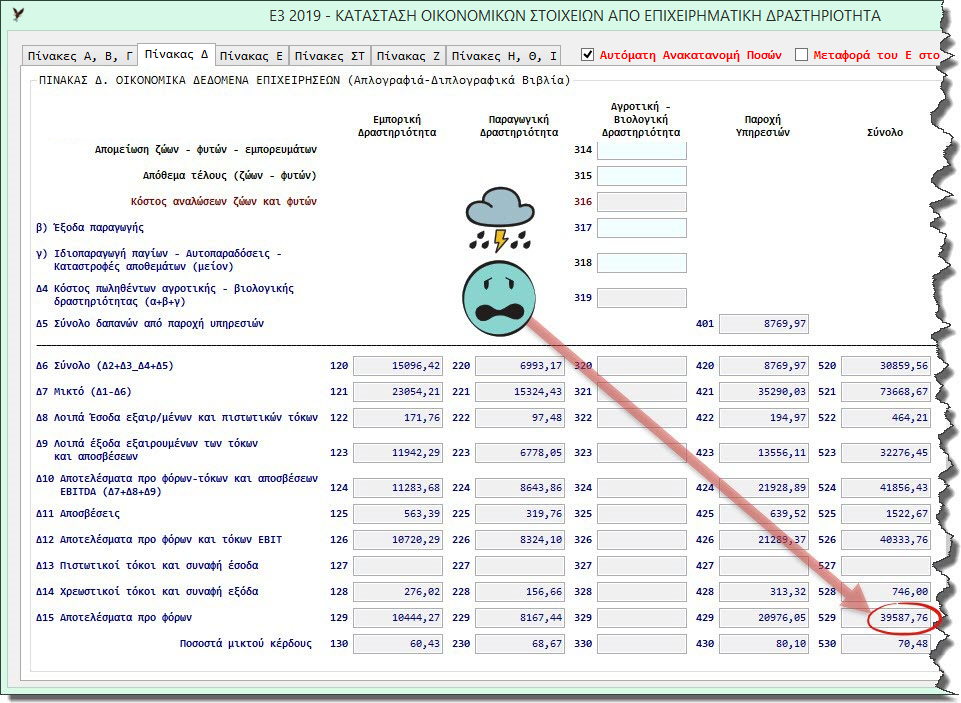Select empty field 227 in Δ13 row
The height and width of the screenshot is (703, 961).
tap(520, 566)
